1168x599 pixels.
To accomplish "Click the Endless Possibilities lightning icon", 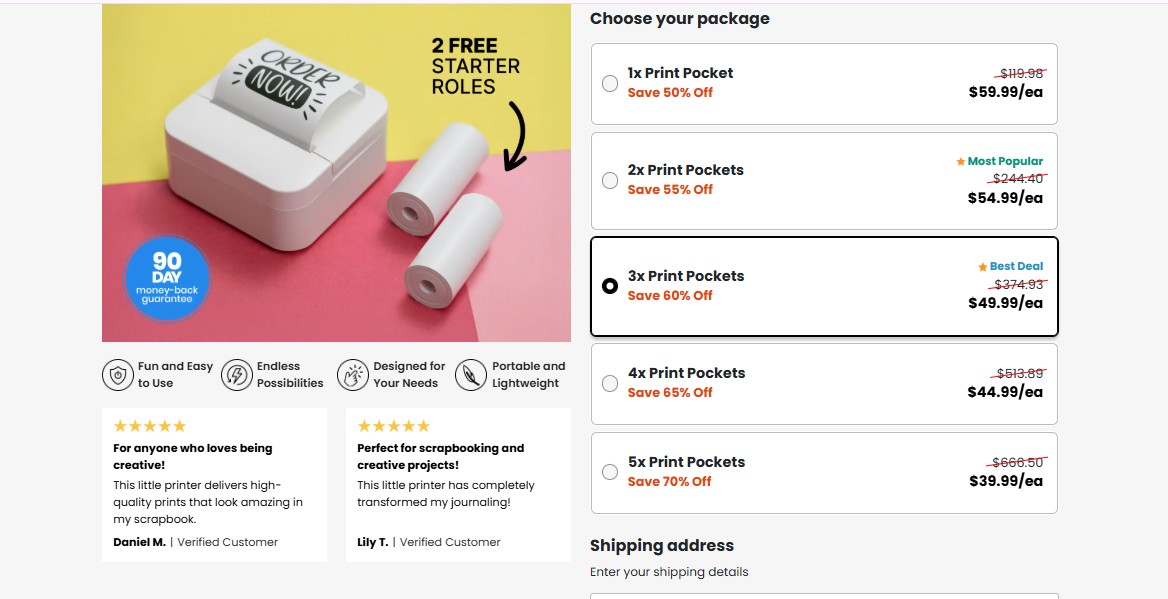I will click(x=237, y=375).
